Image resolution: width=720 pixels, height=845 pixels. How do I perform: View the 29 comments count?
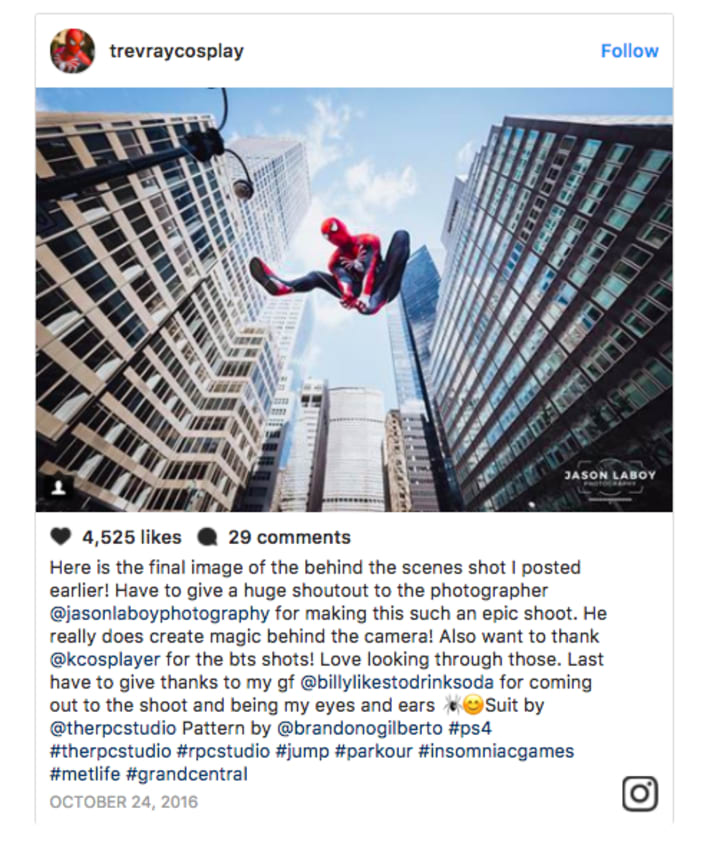tap(289, 537)
